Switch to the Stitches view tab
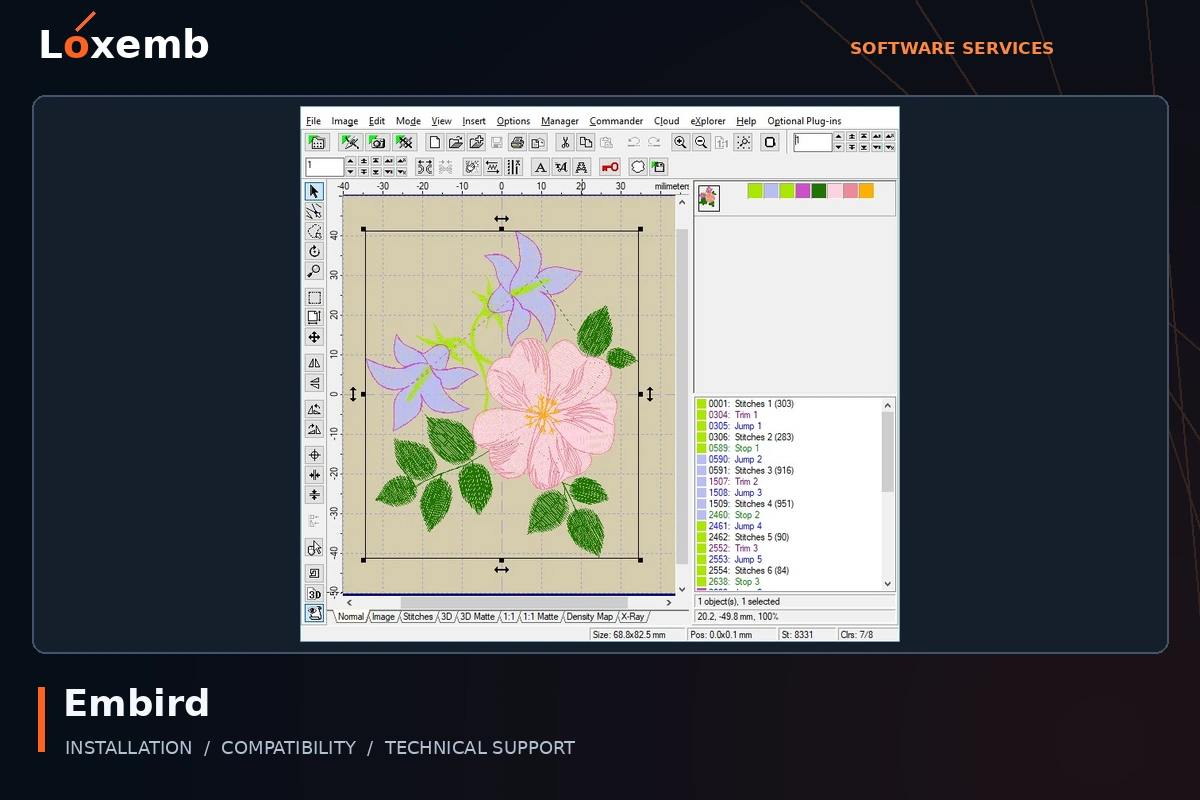 coord(418,617)
